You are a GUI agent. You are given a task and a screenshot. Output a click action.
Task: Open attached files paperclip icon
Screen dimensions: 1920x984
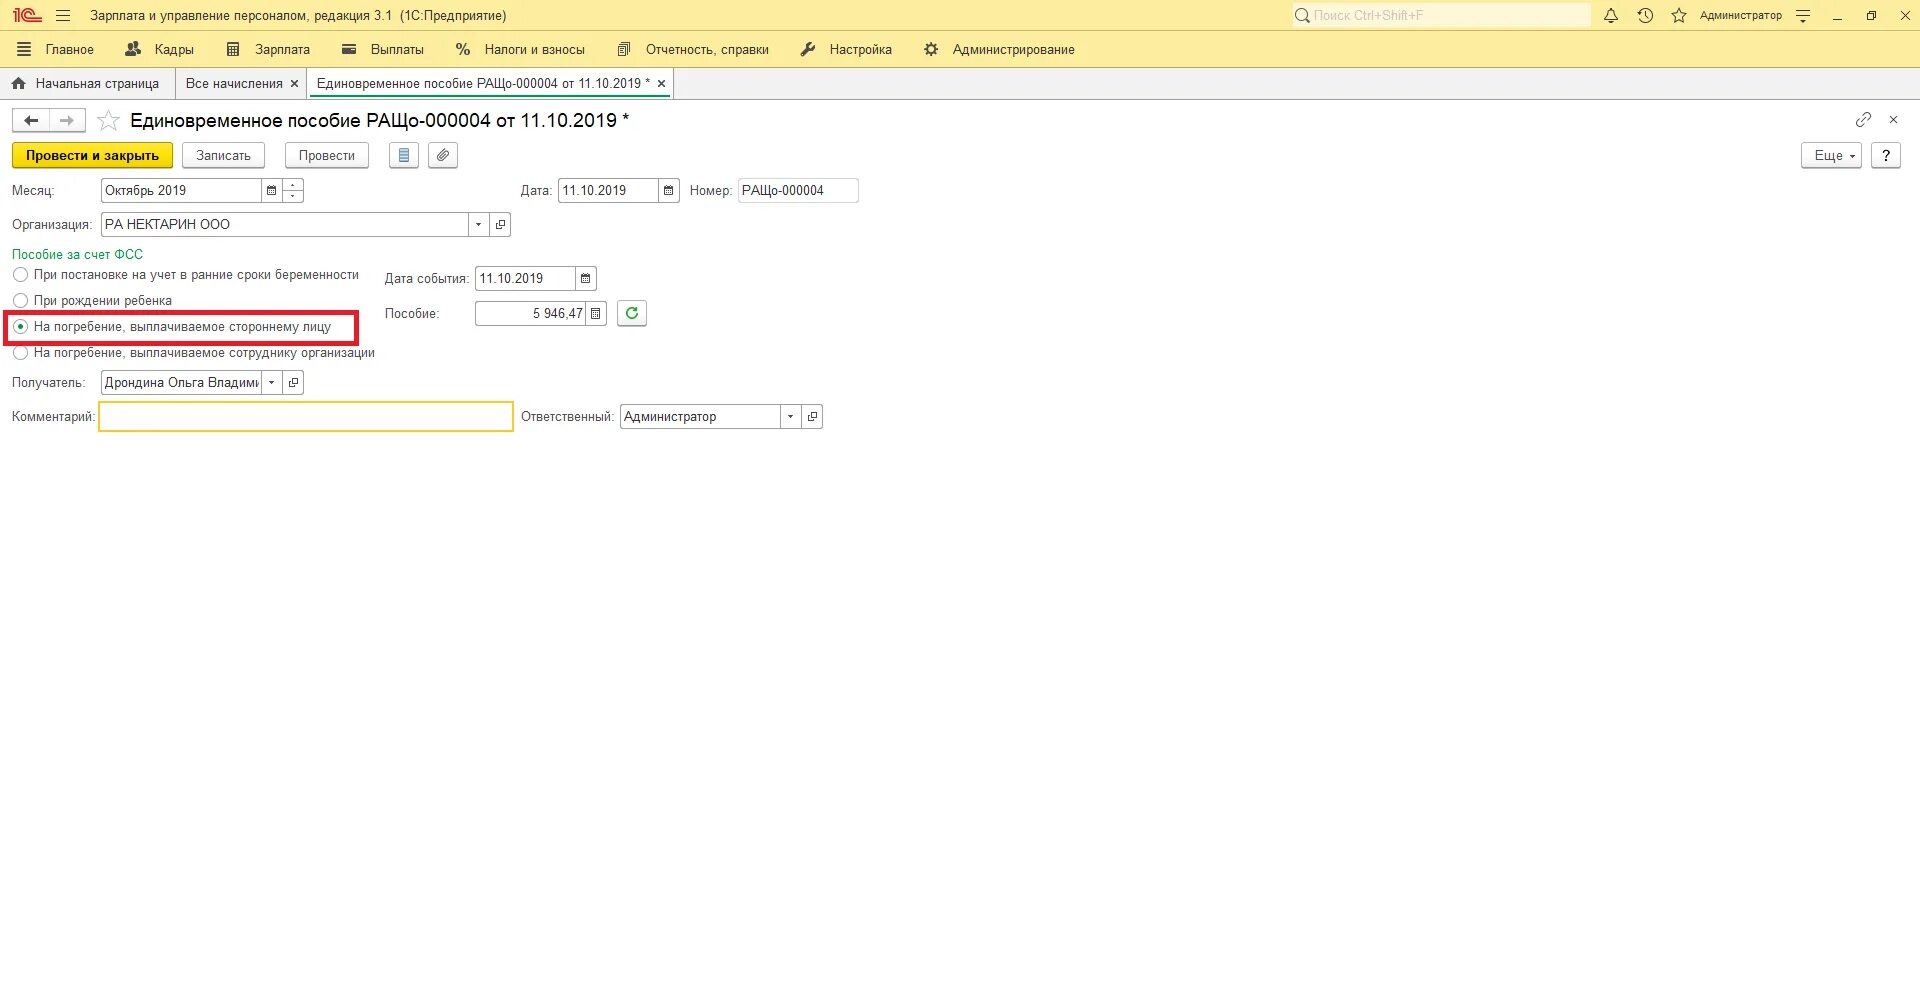point(443,155)
